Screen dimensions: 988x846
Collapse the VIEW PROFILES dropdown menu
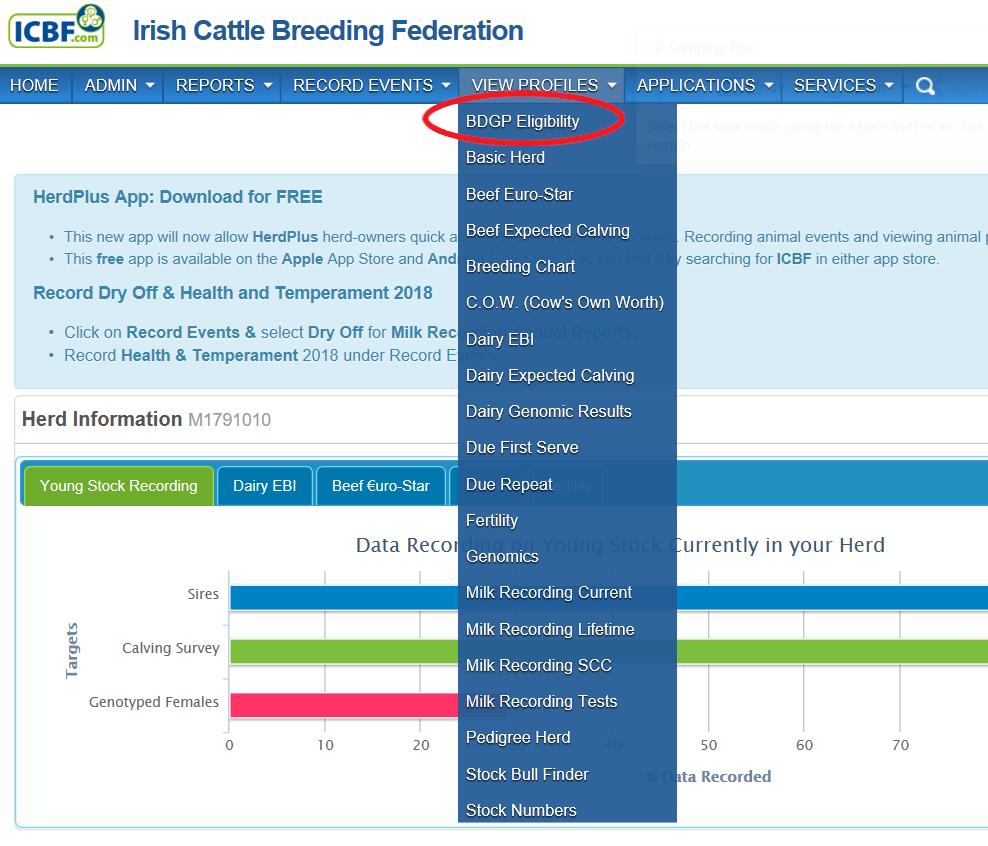(x=543, y=85)
